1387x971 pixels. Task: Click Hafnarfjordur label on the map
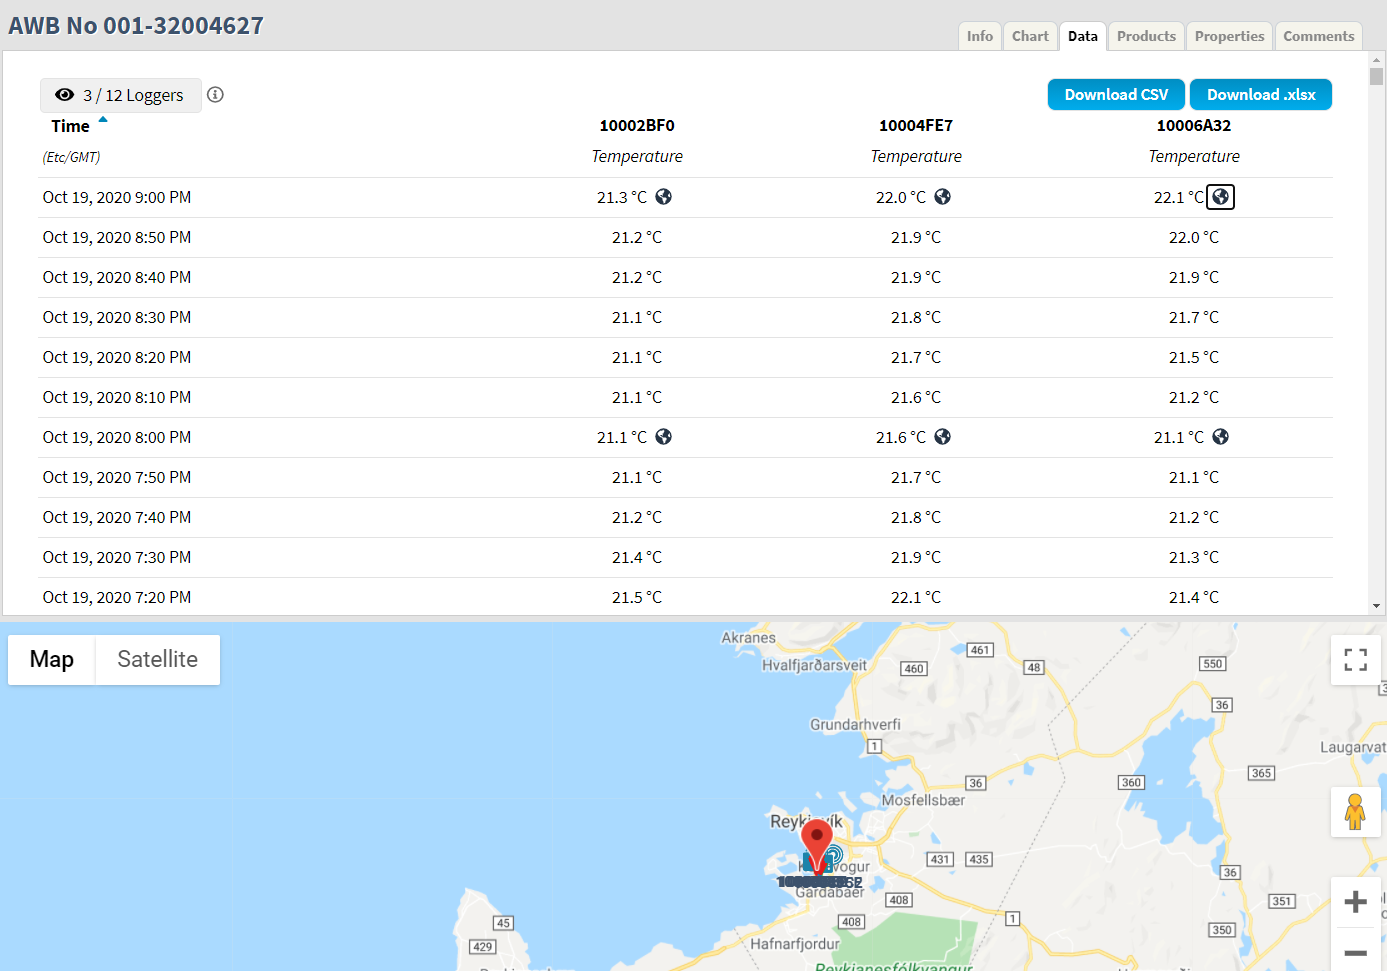pos(795,943)
